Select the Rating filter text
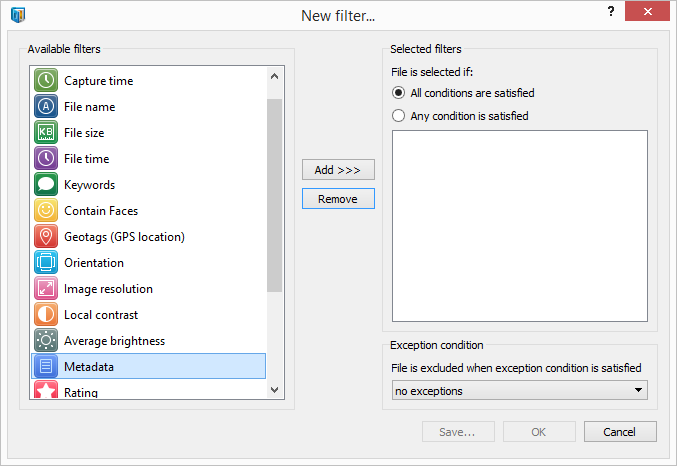 click(x=81, y=392)
